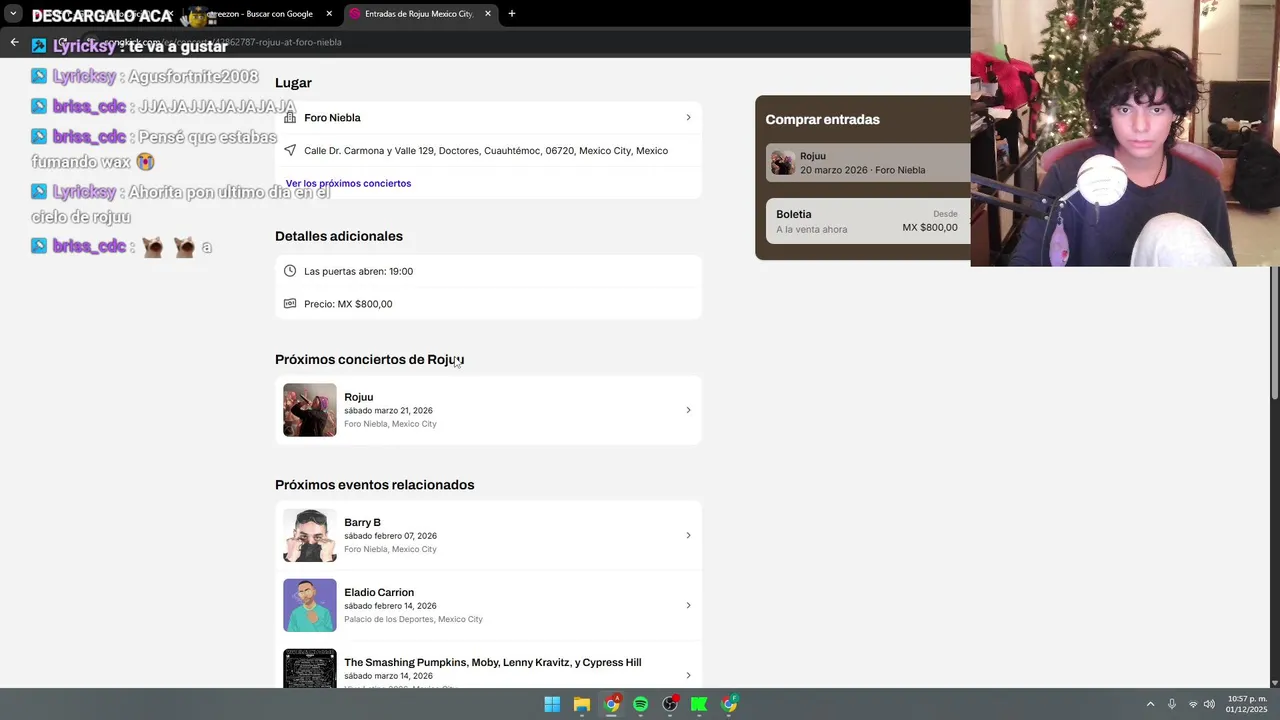Click the "Comprar entradas" heading
Viewport: 1280px width, 720px height.
tap(822, 119)
